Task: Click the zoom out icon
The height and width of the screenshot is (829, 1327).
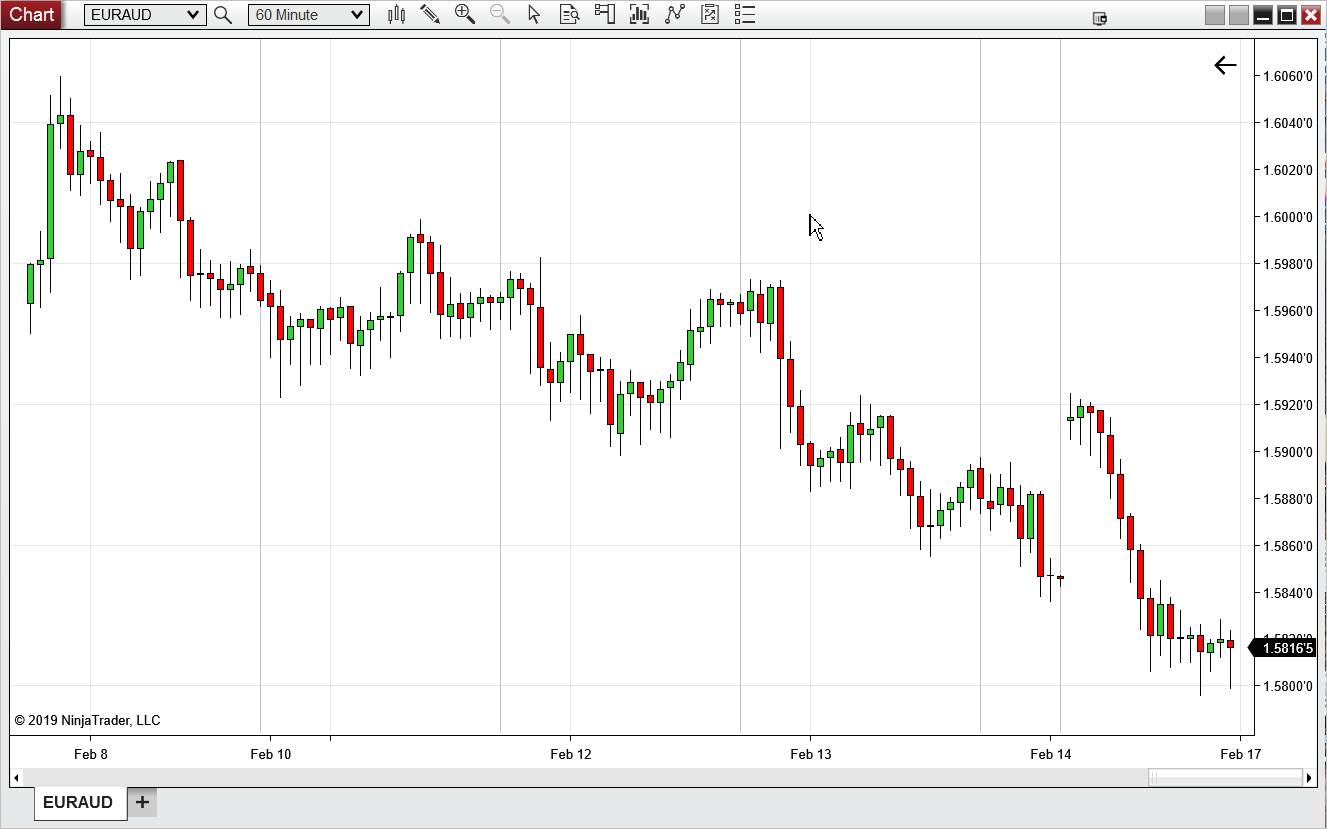Action: tap(499, 14)
